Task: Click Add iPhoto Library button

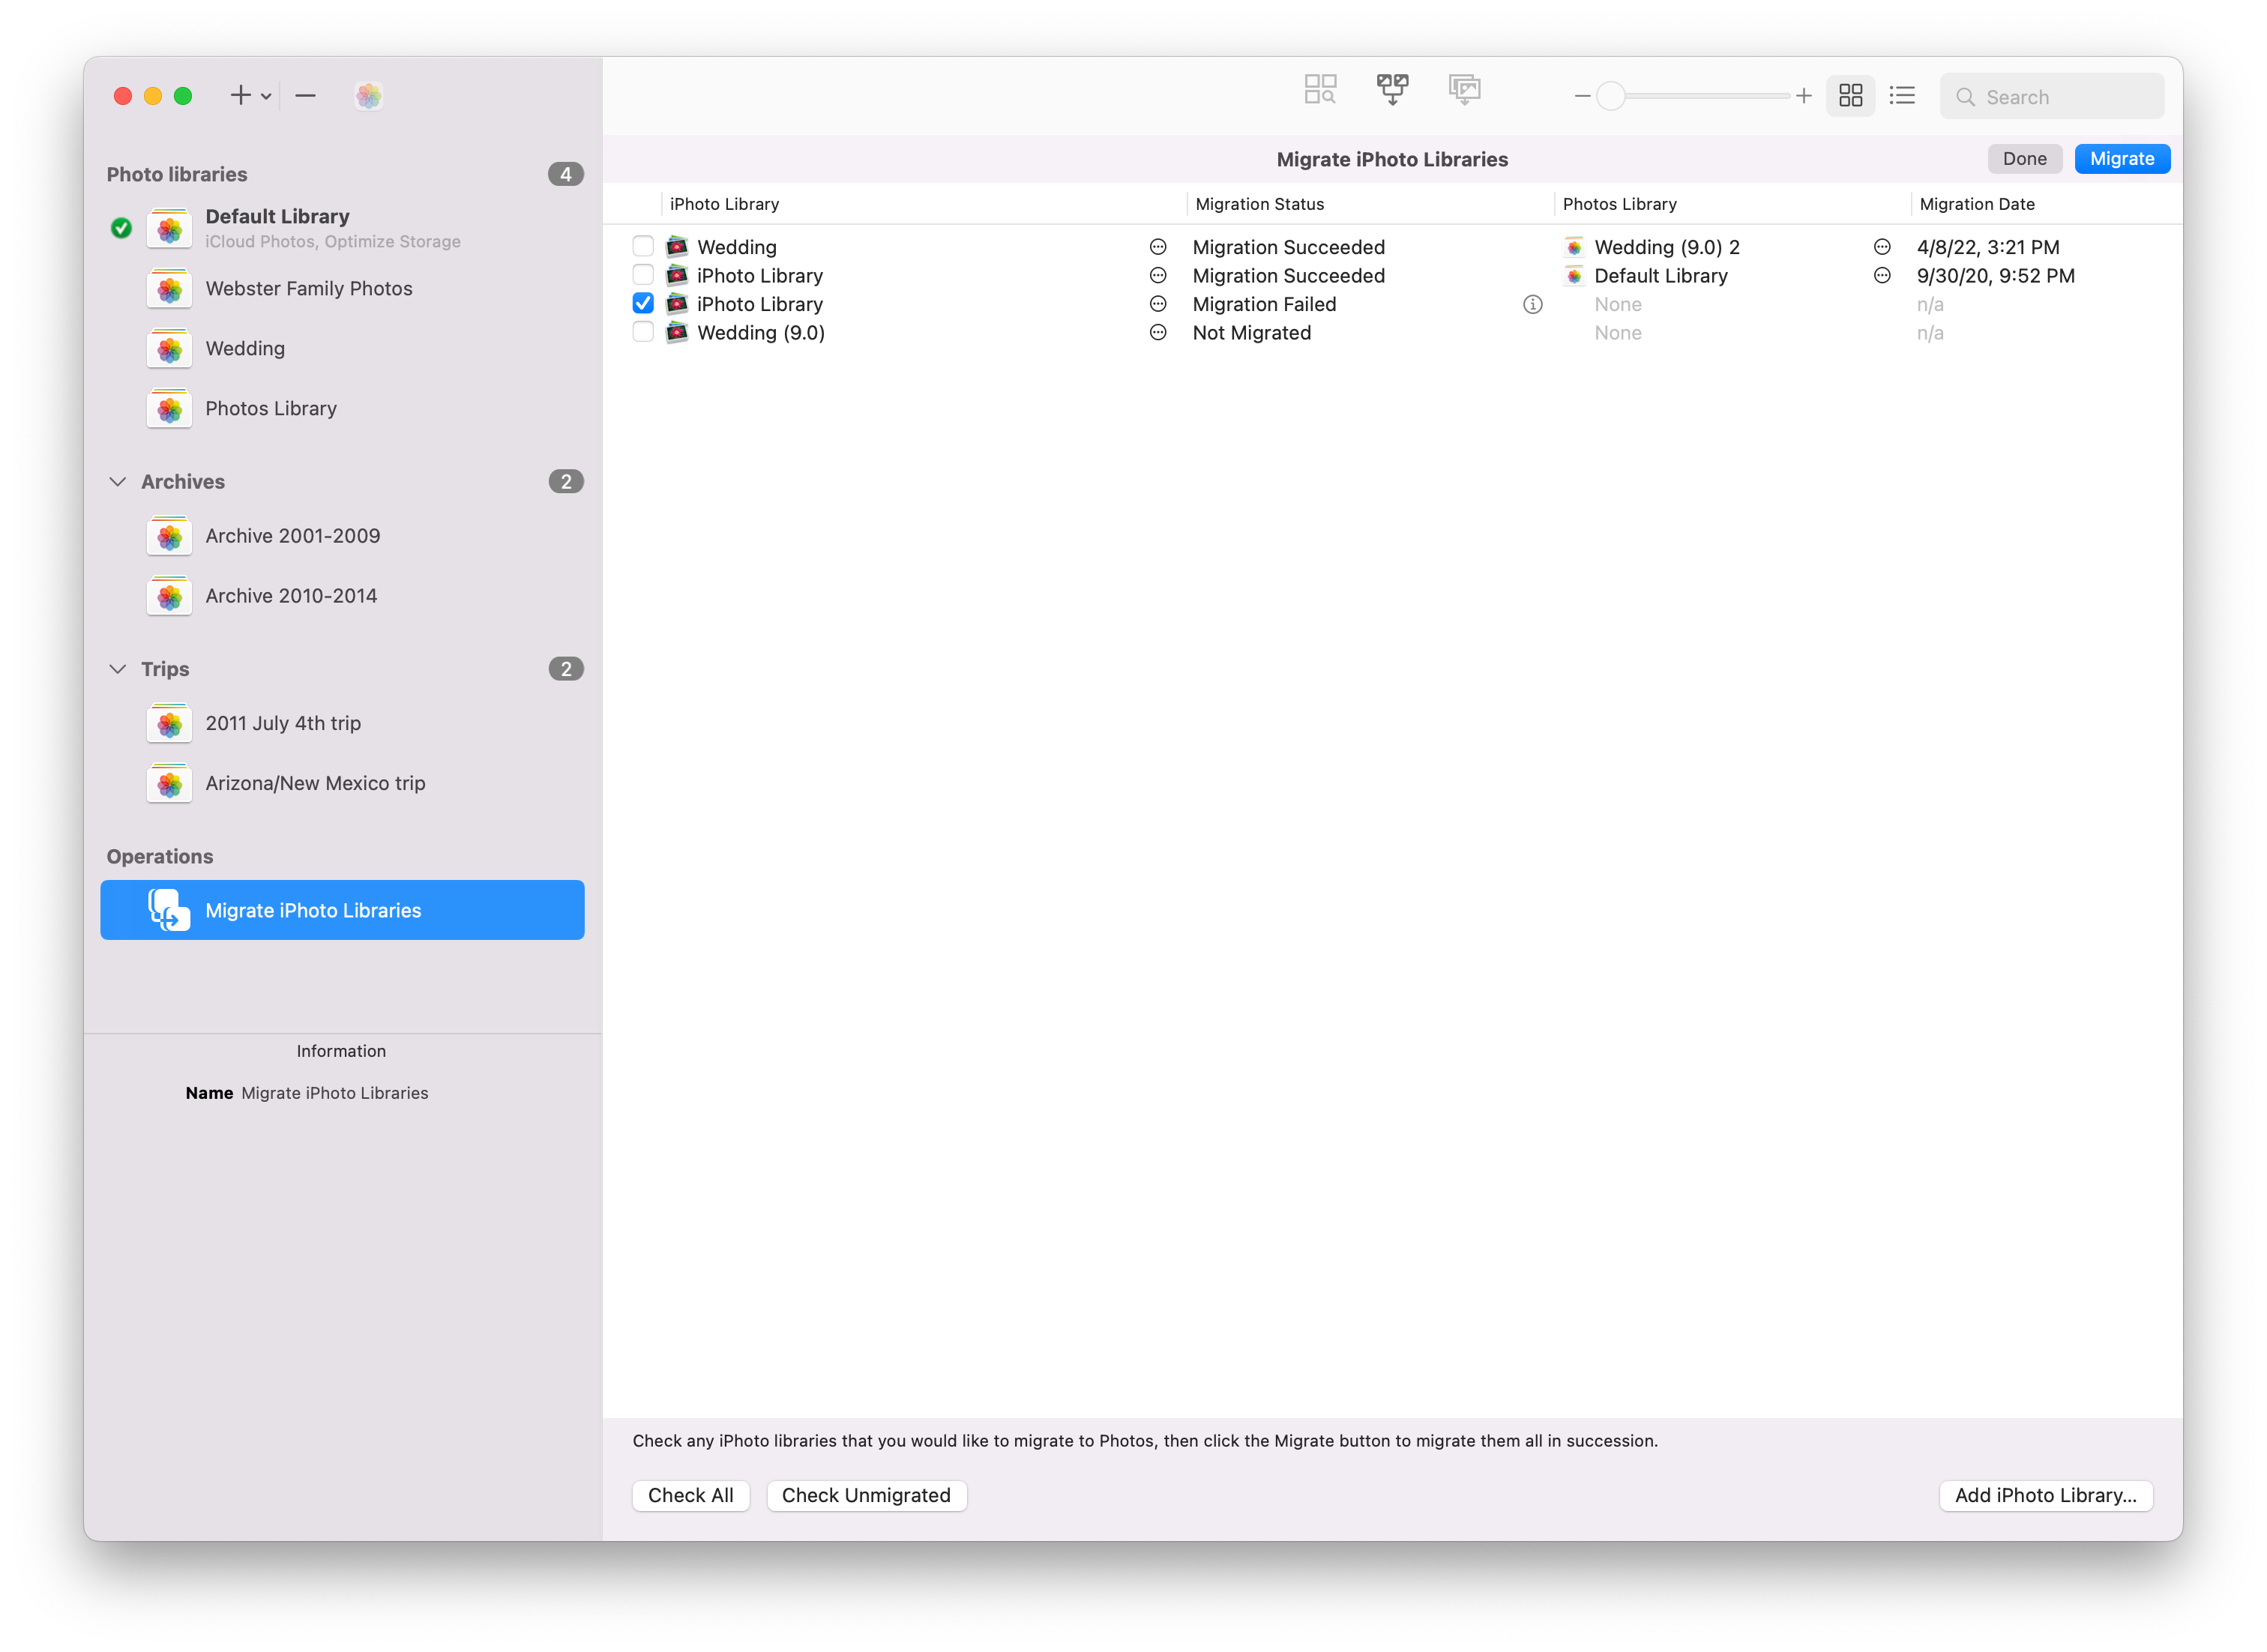Action: tap(2045, 1496)
